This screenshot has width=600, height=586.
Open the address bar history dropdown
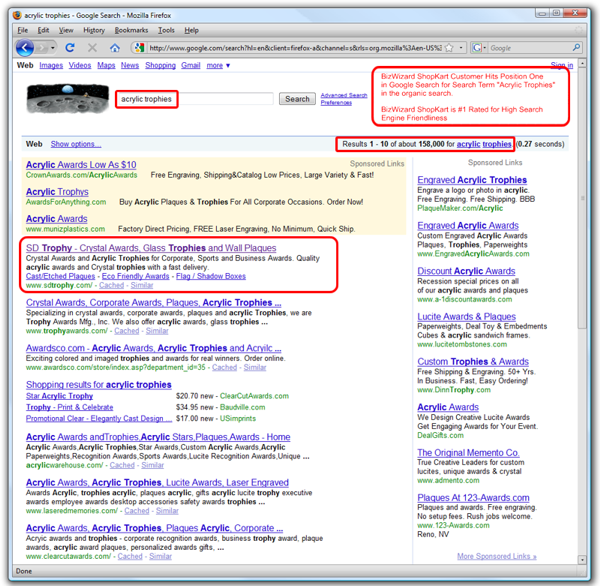click(461, 48)
